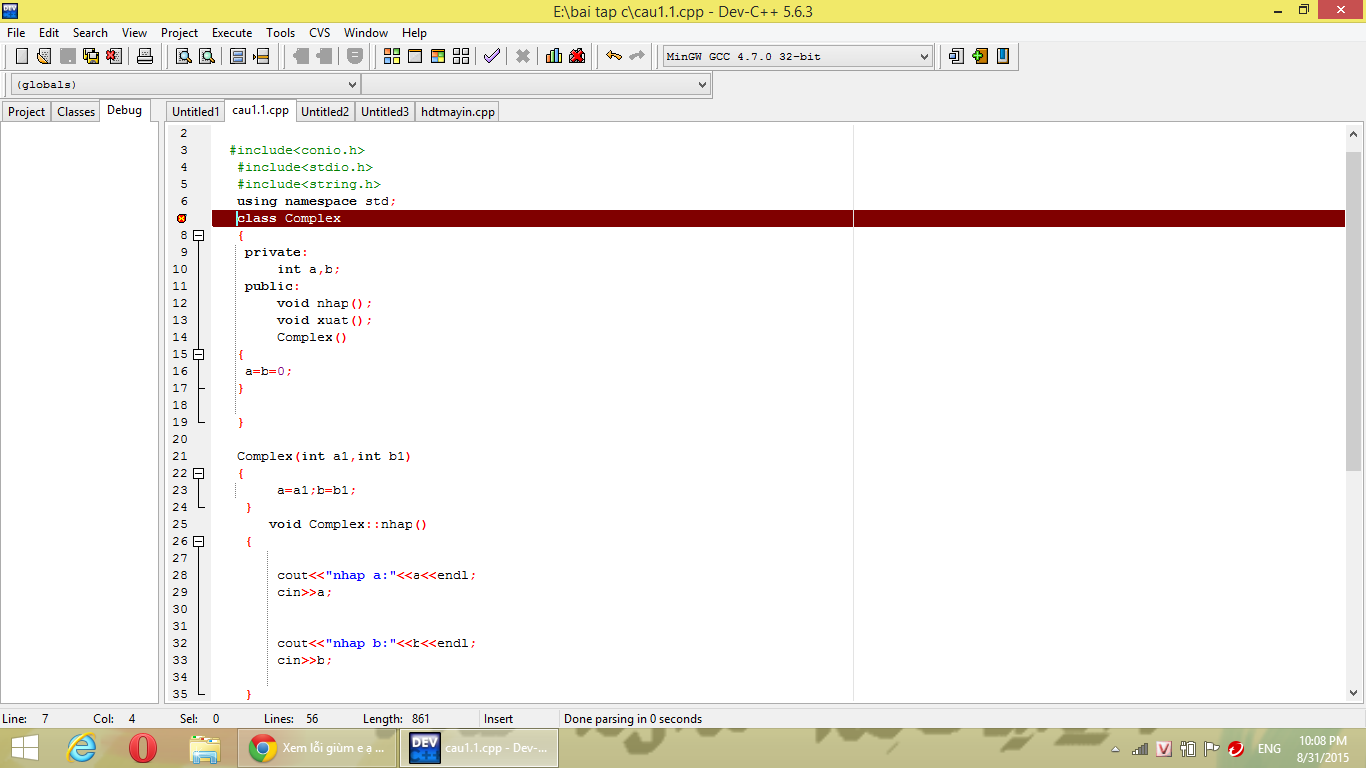Open the MinGW GCC compiler dropdown
The width and height of the screenshot is (1366, 768).
click(924, 57)
